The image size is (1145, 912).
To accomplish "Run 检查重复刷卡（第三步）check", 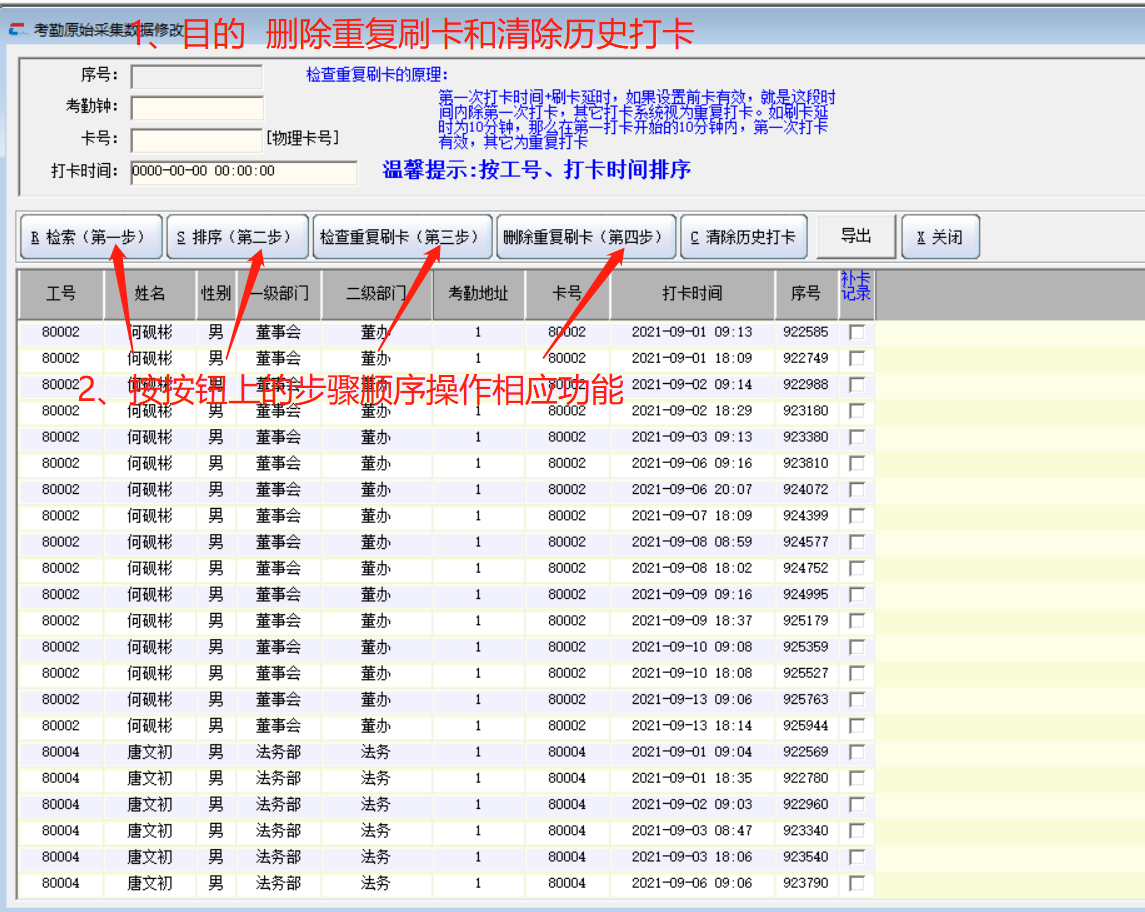I will [x=402, y=237].
